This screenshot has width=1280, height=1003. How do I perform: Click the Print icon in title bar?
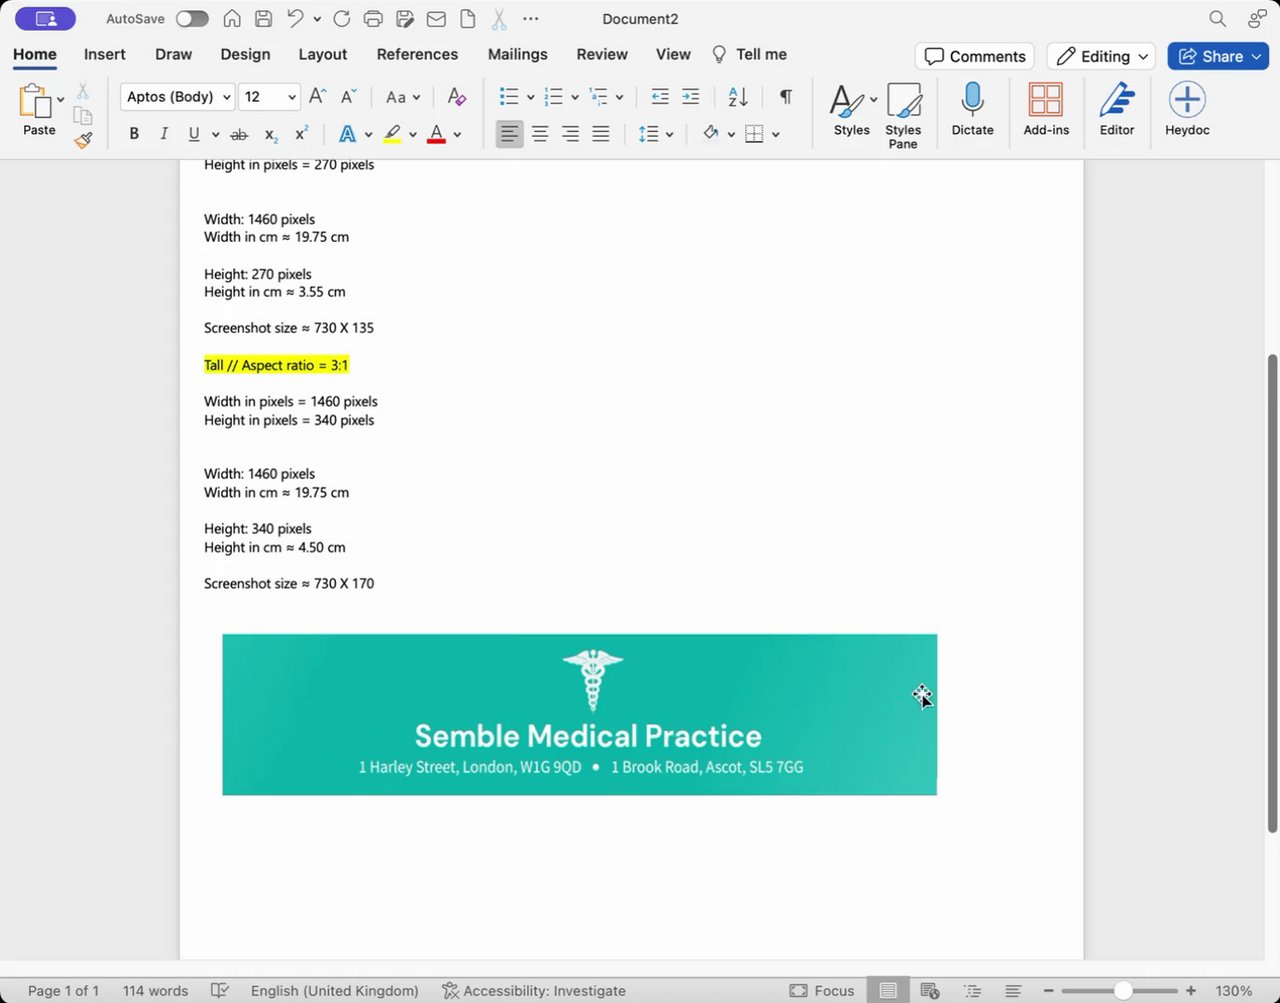tap(373, 19)
